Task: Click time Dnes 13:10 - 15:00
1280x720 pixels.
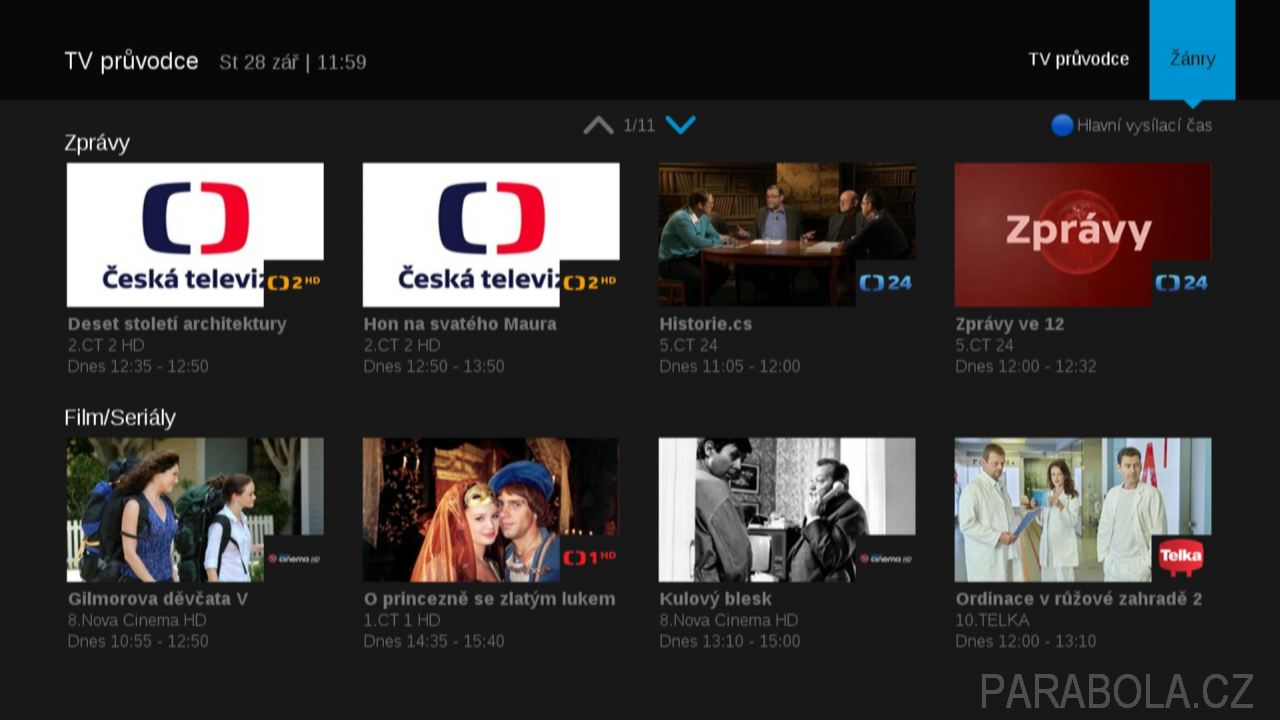Action: click(x=730, y=641)
